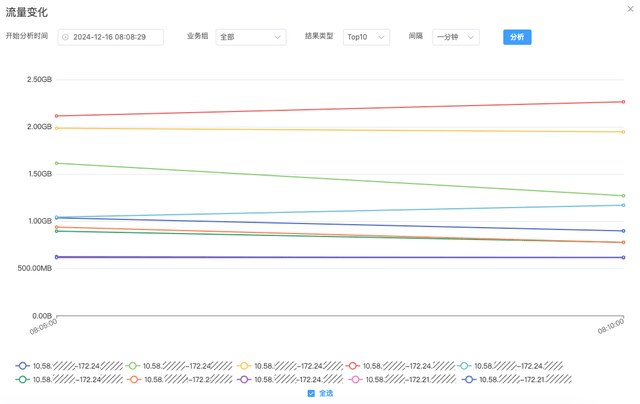Viewport: 640px width, 404px height.
Task: Click the 2.00GB axis label
Action: [40, 127]
